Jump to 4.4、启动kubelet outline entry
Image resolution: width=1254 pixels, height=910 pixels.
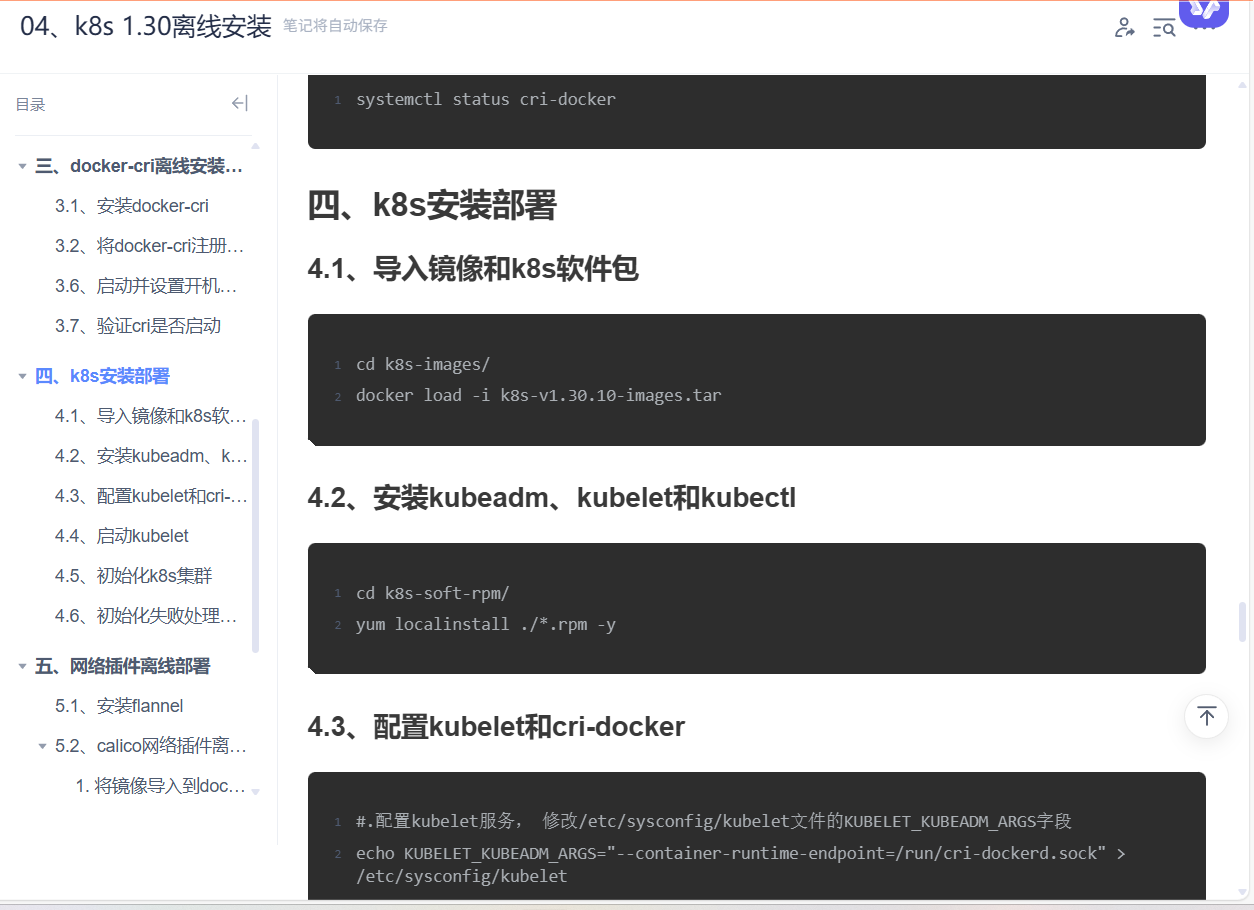point(122,536)
